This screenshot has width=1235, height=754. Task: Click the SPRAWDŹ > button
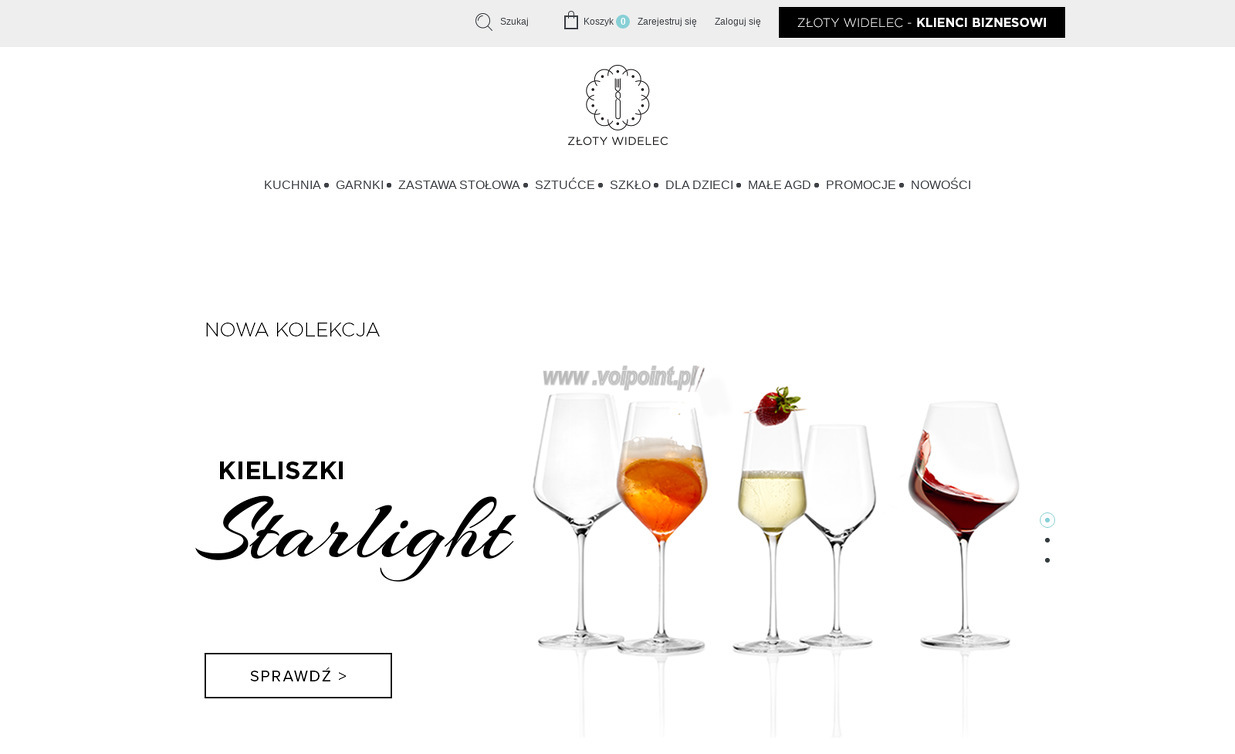coord(298,676)
